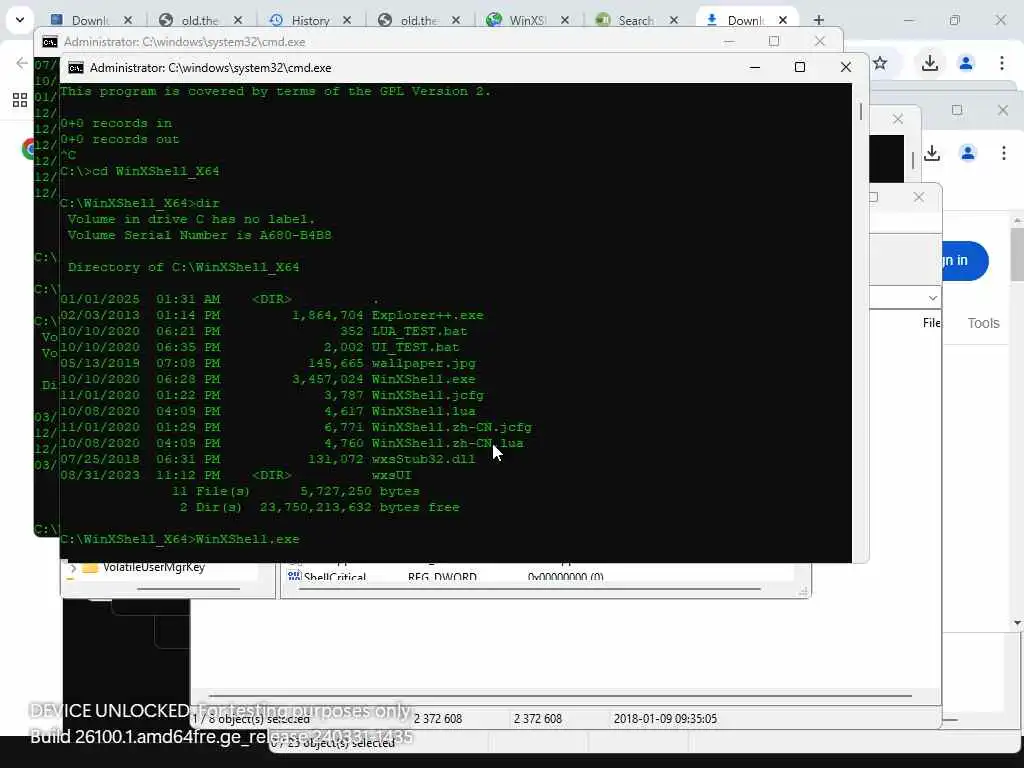Screen dimensions: 1024x768
Task: Open the Chrome three-dot menu in top toolbar
Action: [1002, 63]
